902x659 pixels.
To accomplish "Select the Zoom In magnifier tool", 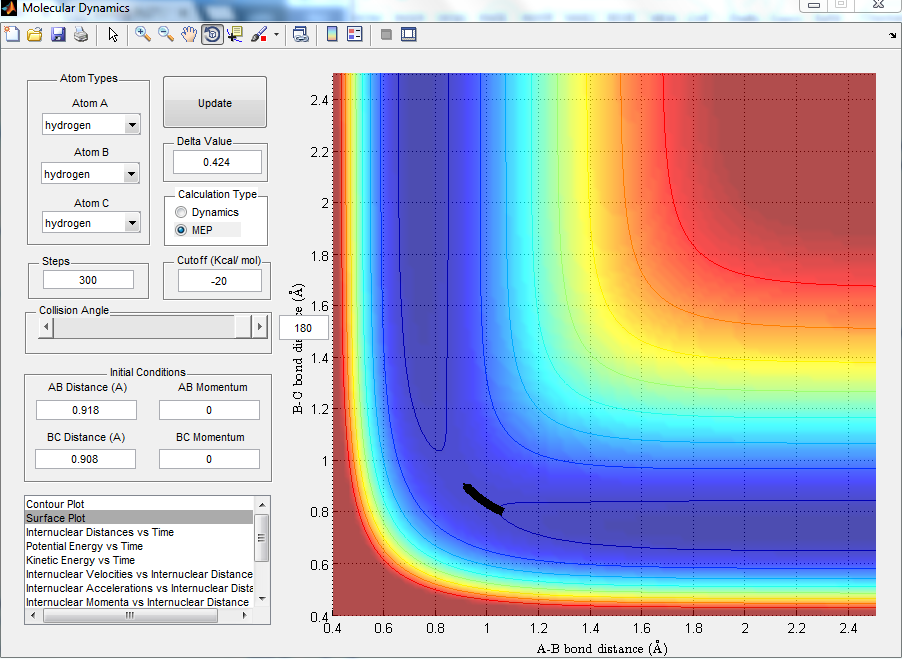I will (x=143, y=35).
